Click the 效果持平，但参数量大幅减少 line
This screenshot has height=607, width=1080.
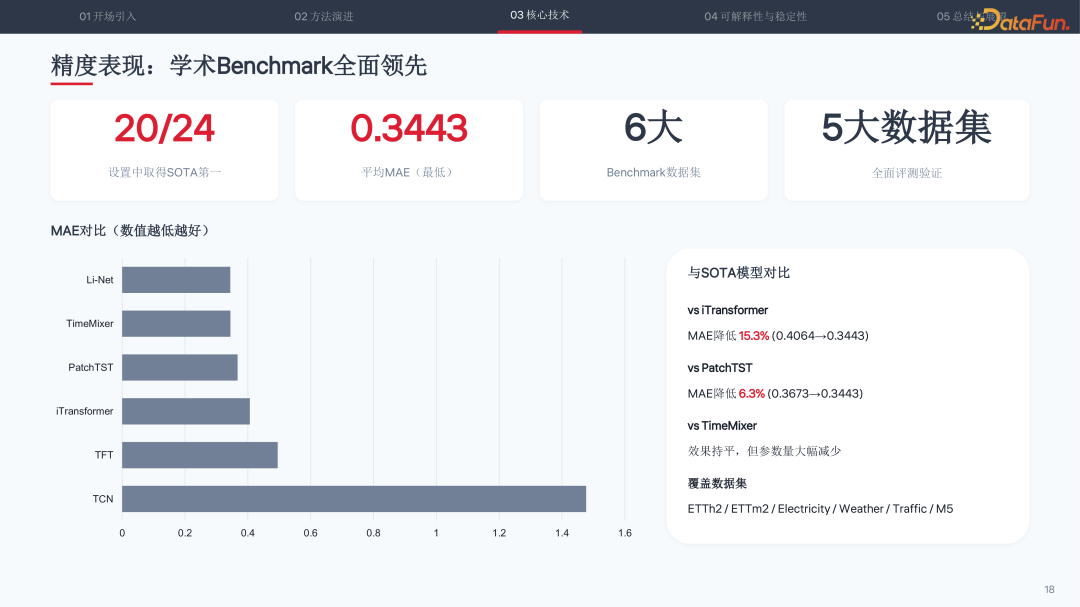765,451
